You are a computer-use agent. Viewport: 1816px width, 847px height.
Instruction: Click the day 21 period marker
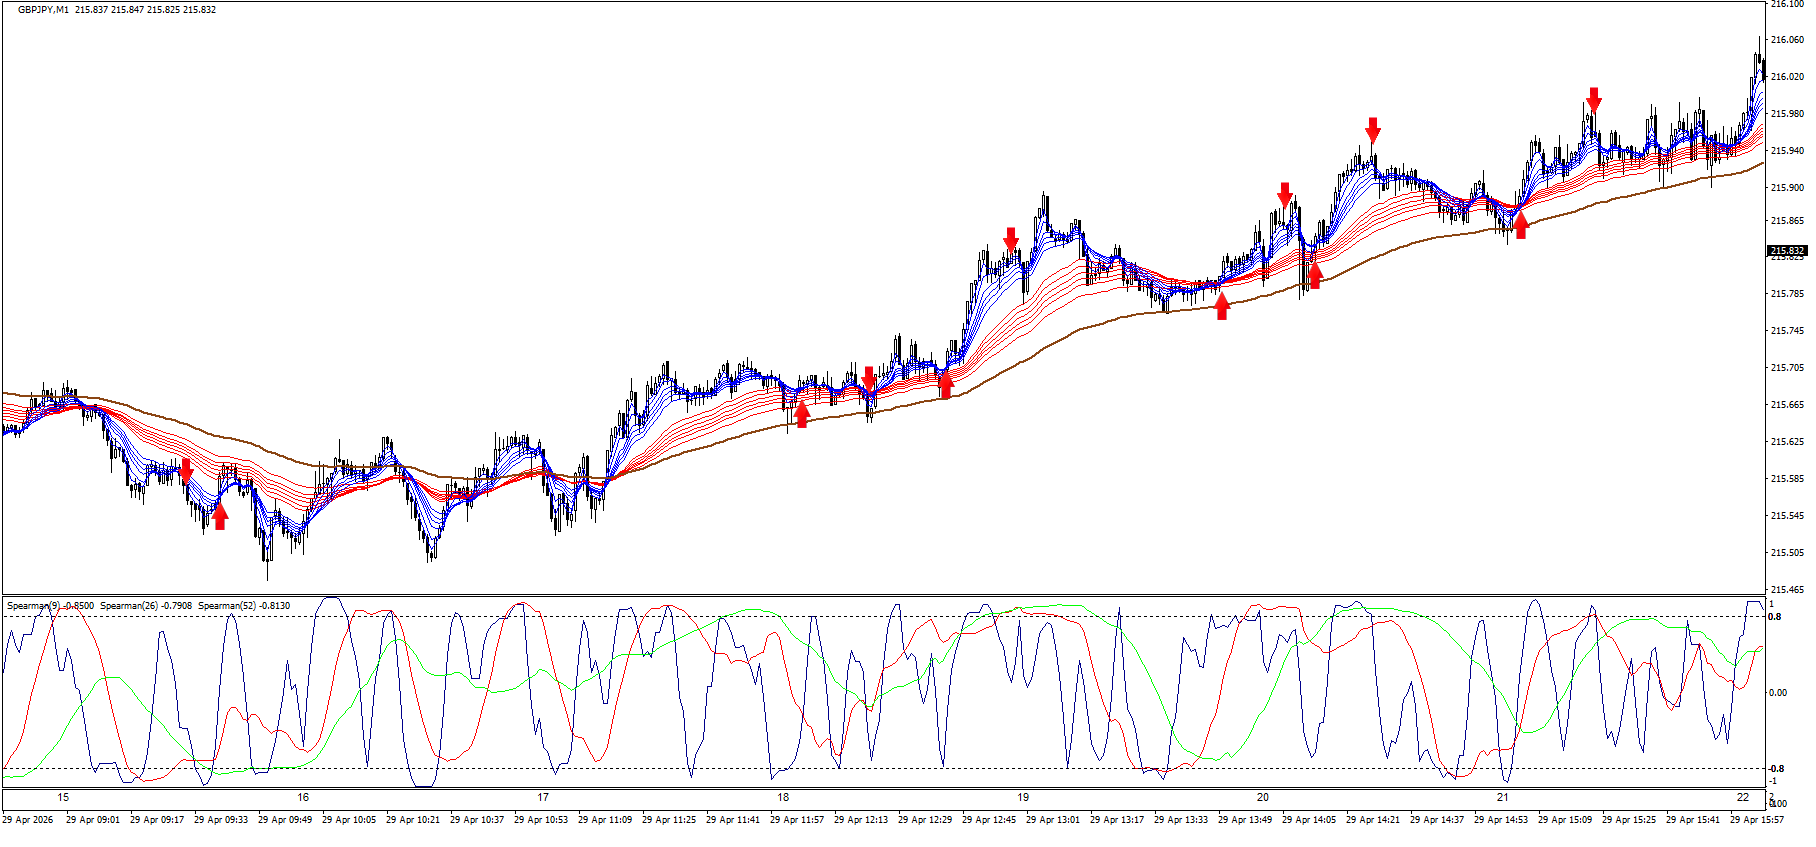[1502, 798]
